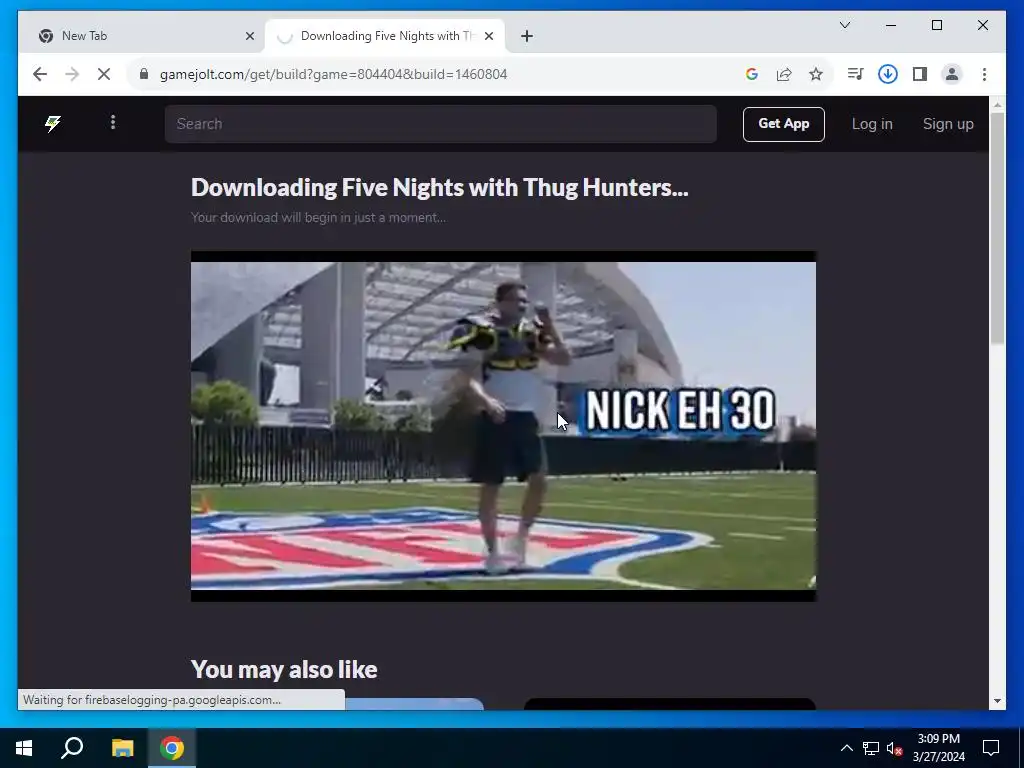Switch to the New Tab tab
This screenshot has width=1024, height=768.
142,36
